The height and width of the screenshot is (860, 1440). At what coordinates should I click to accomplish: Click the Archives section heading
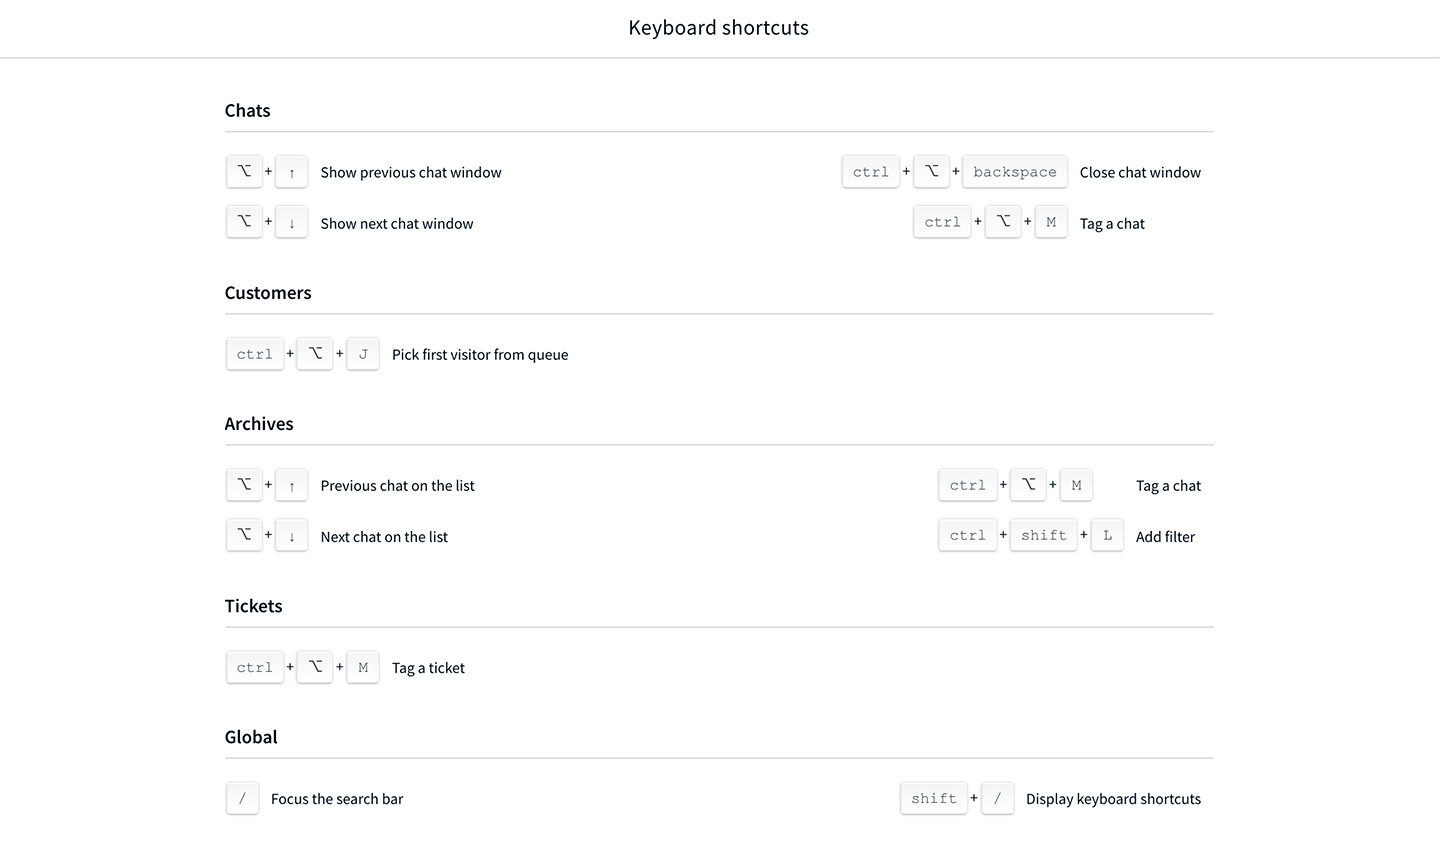tap(259, 423)
